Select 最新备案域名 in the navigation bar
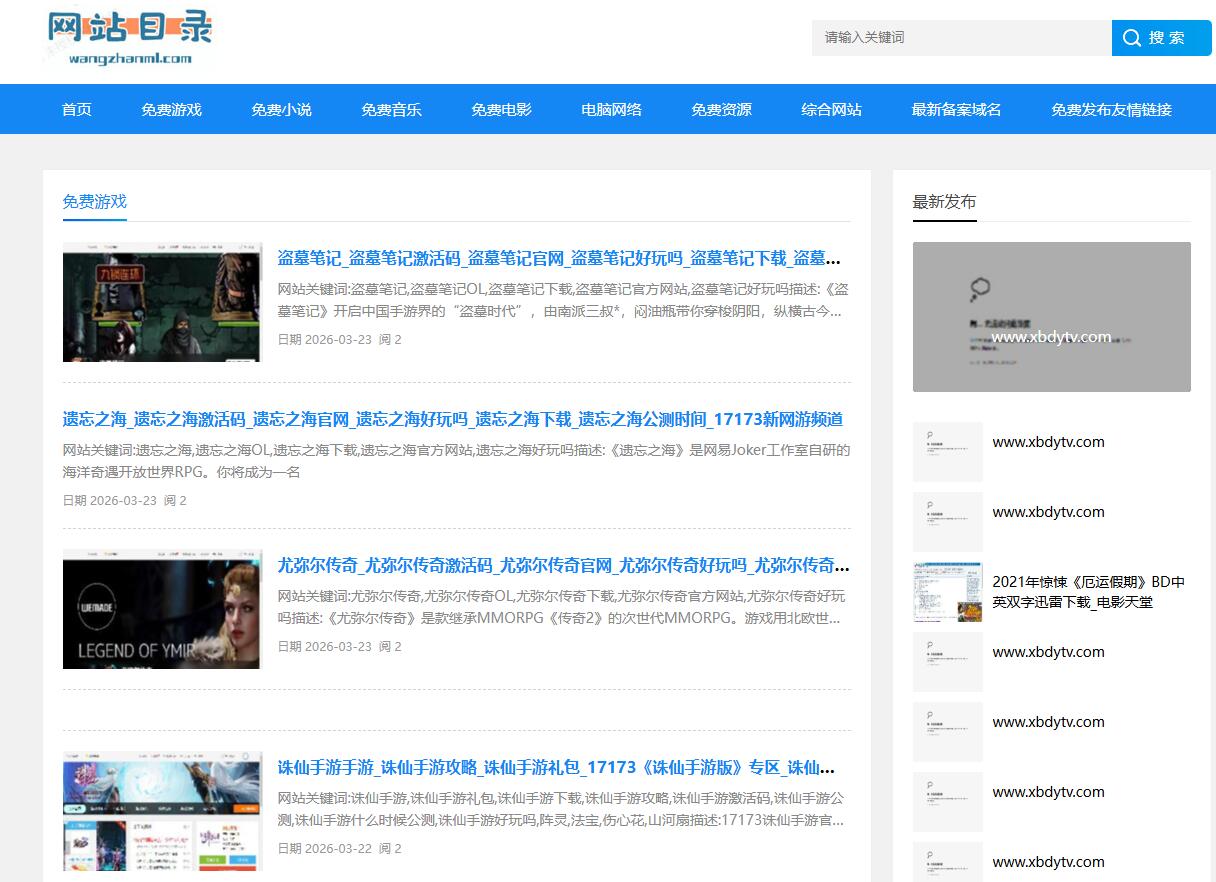Viewport: 1216px width, 882px height. (957, 110)
